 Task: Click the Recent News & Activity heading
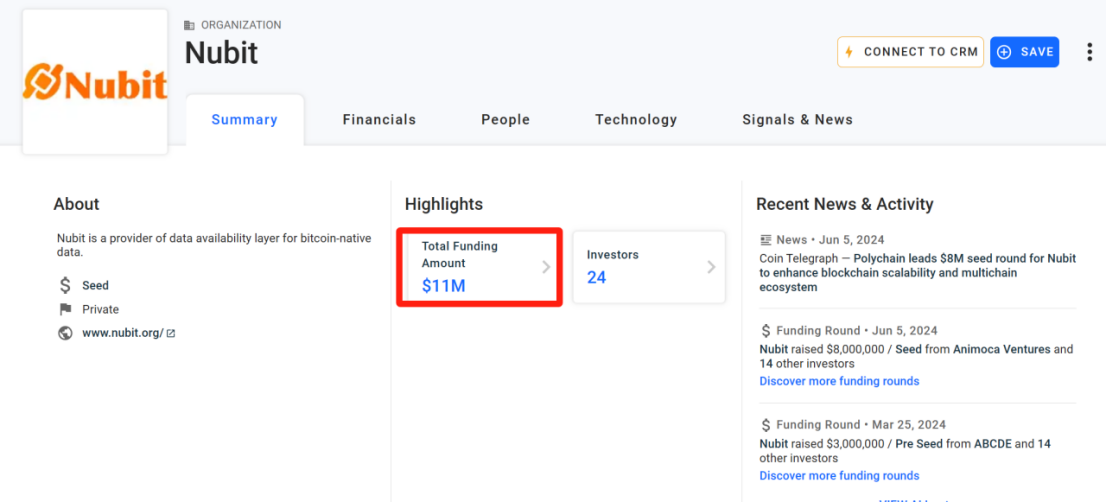pos(844,205)
